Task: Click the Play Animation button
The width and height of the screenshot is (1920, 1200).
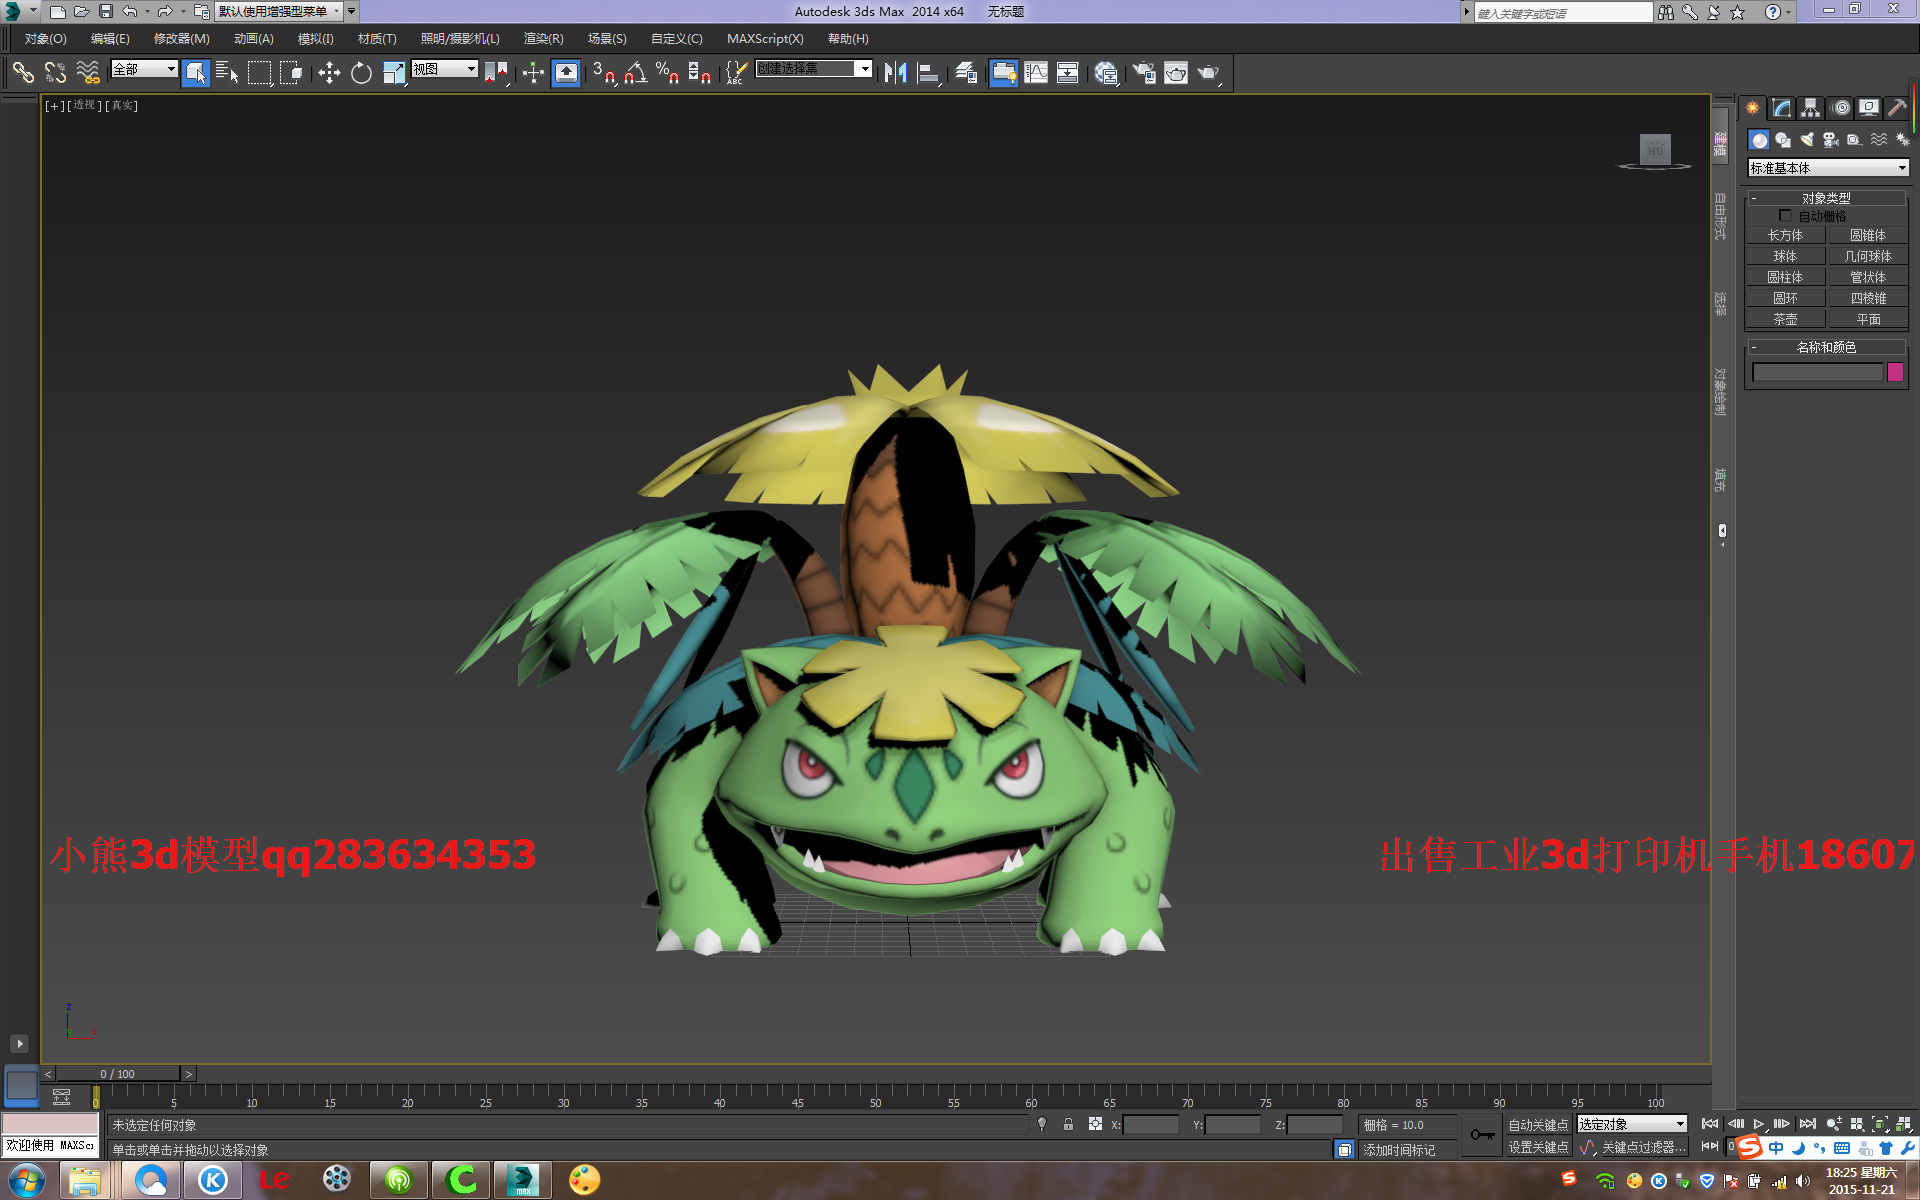Action: (x=1759, y=1125)
